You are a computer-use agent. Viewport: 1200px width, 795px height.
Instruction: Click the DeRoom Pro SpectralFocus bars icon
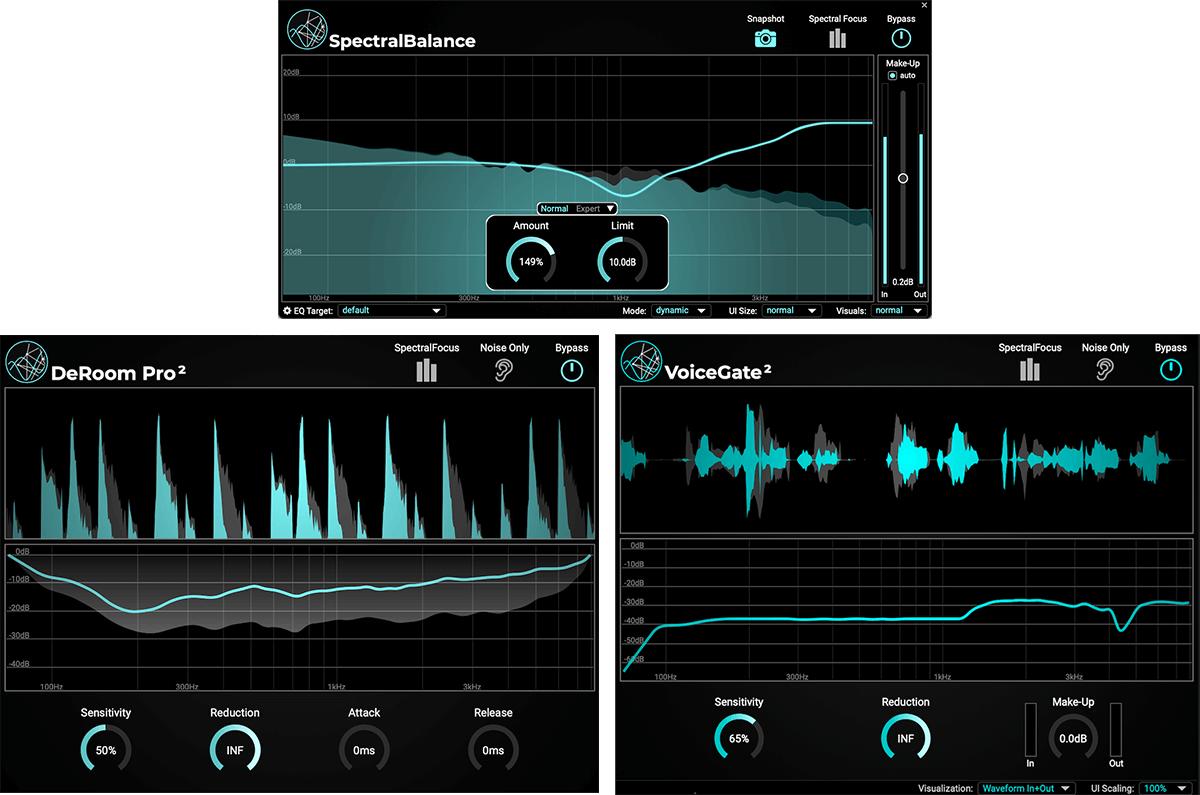click(427, 371)
